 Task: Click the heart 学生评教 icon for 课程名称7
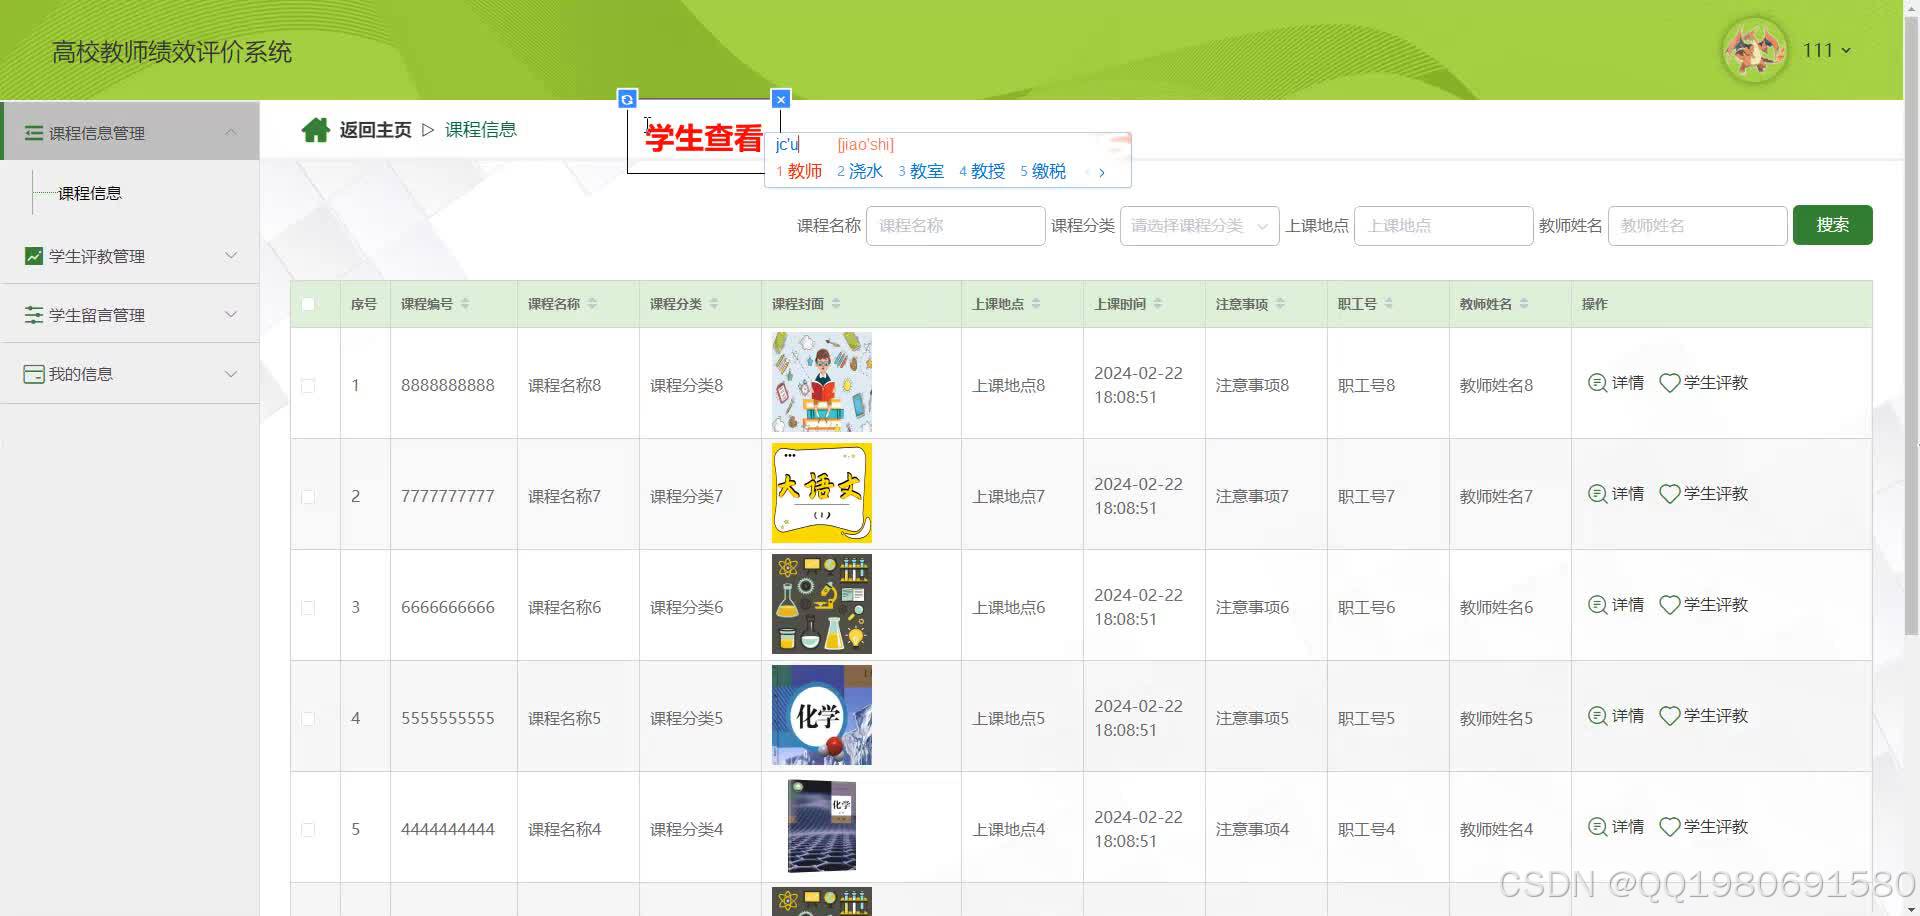tap(1669, 493)
